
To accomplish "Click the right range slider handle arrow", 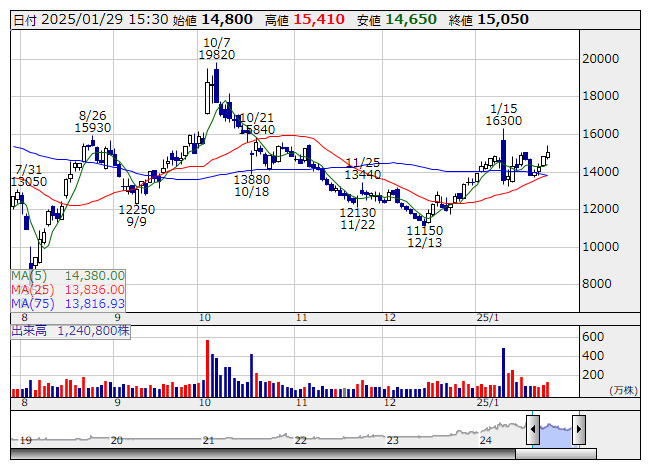I will coord(579,429).
